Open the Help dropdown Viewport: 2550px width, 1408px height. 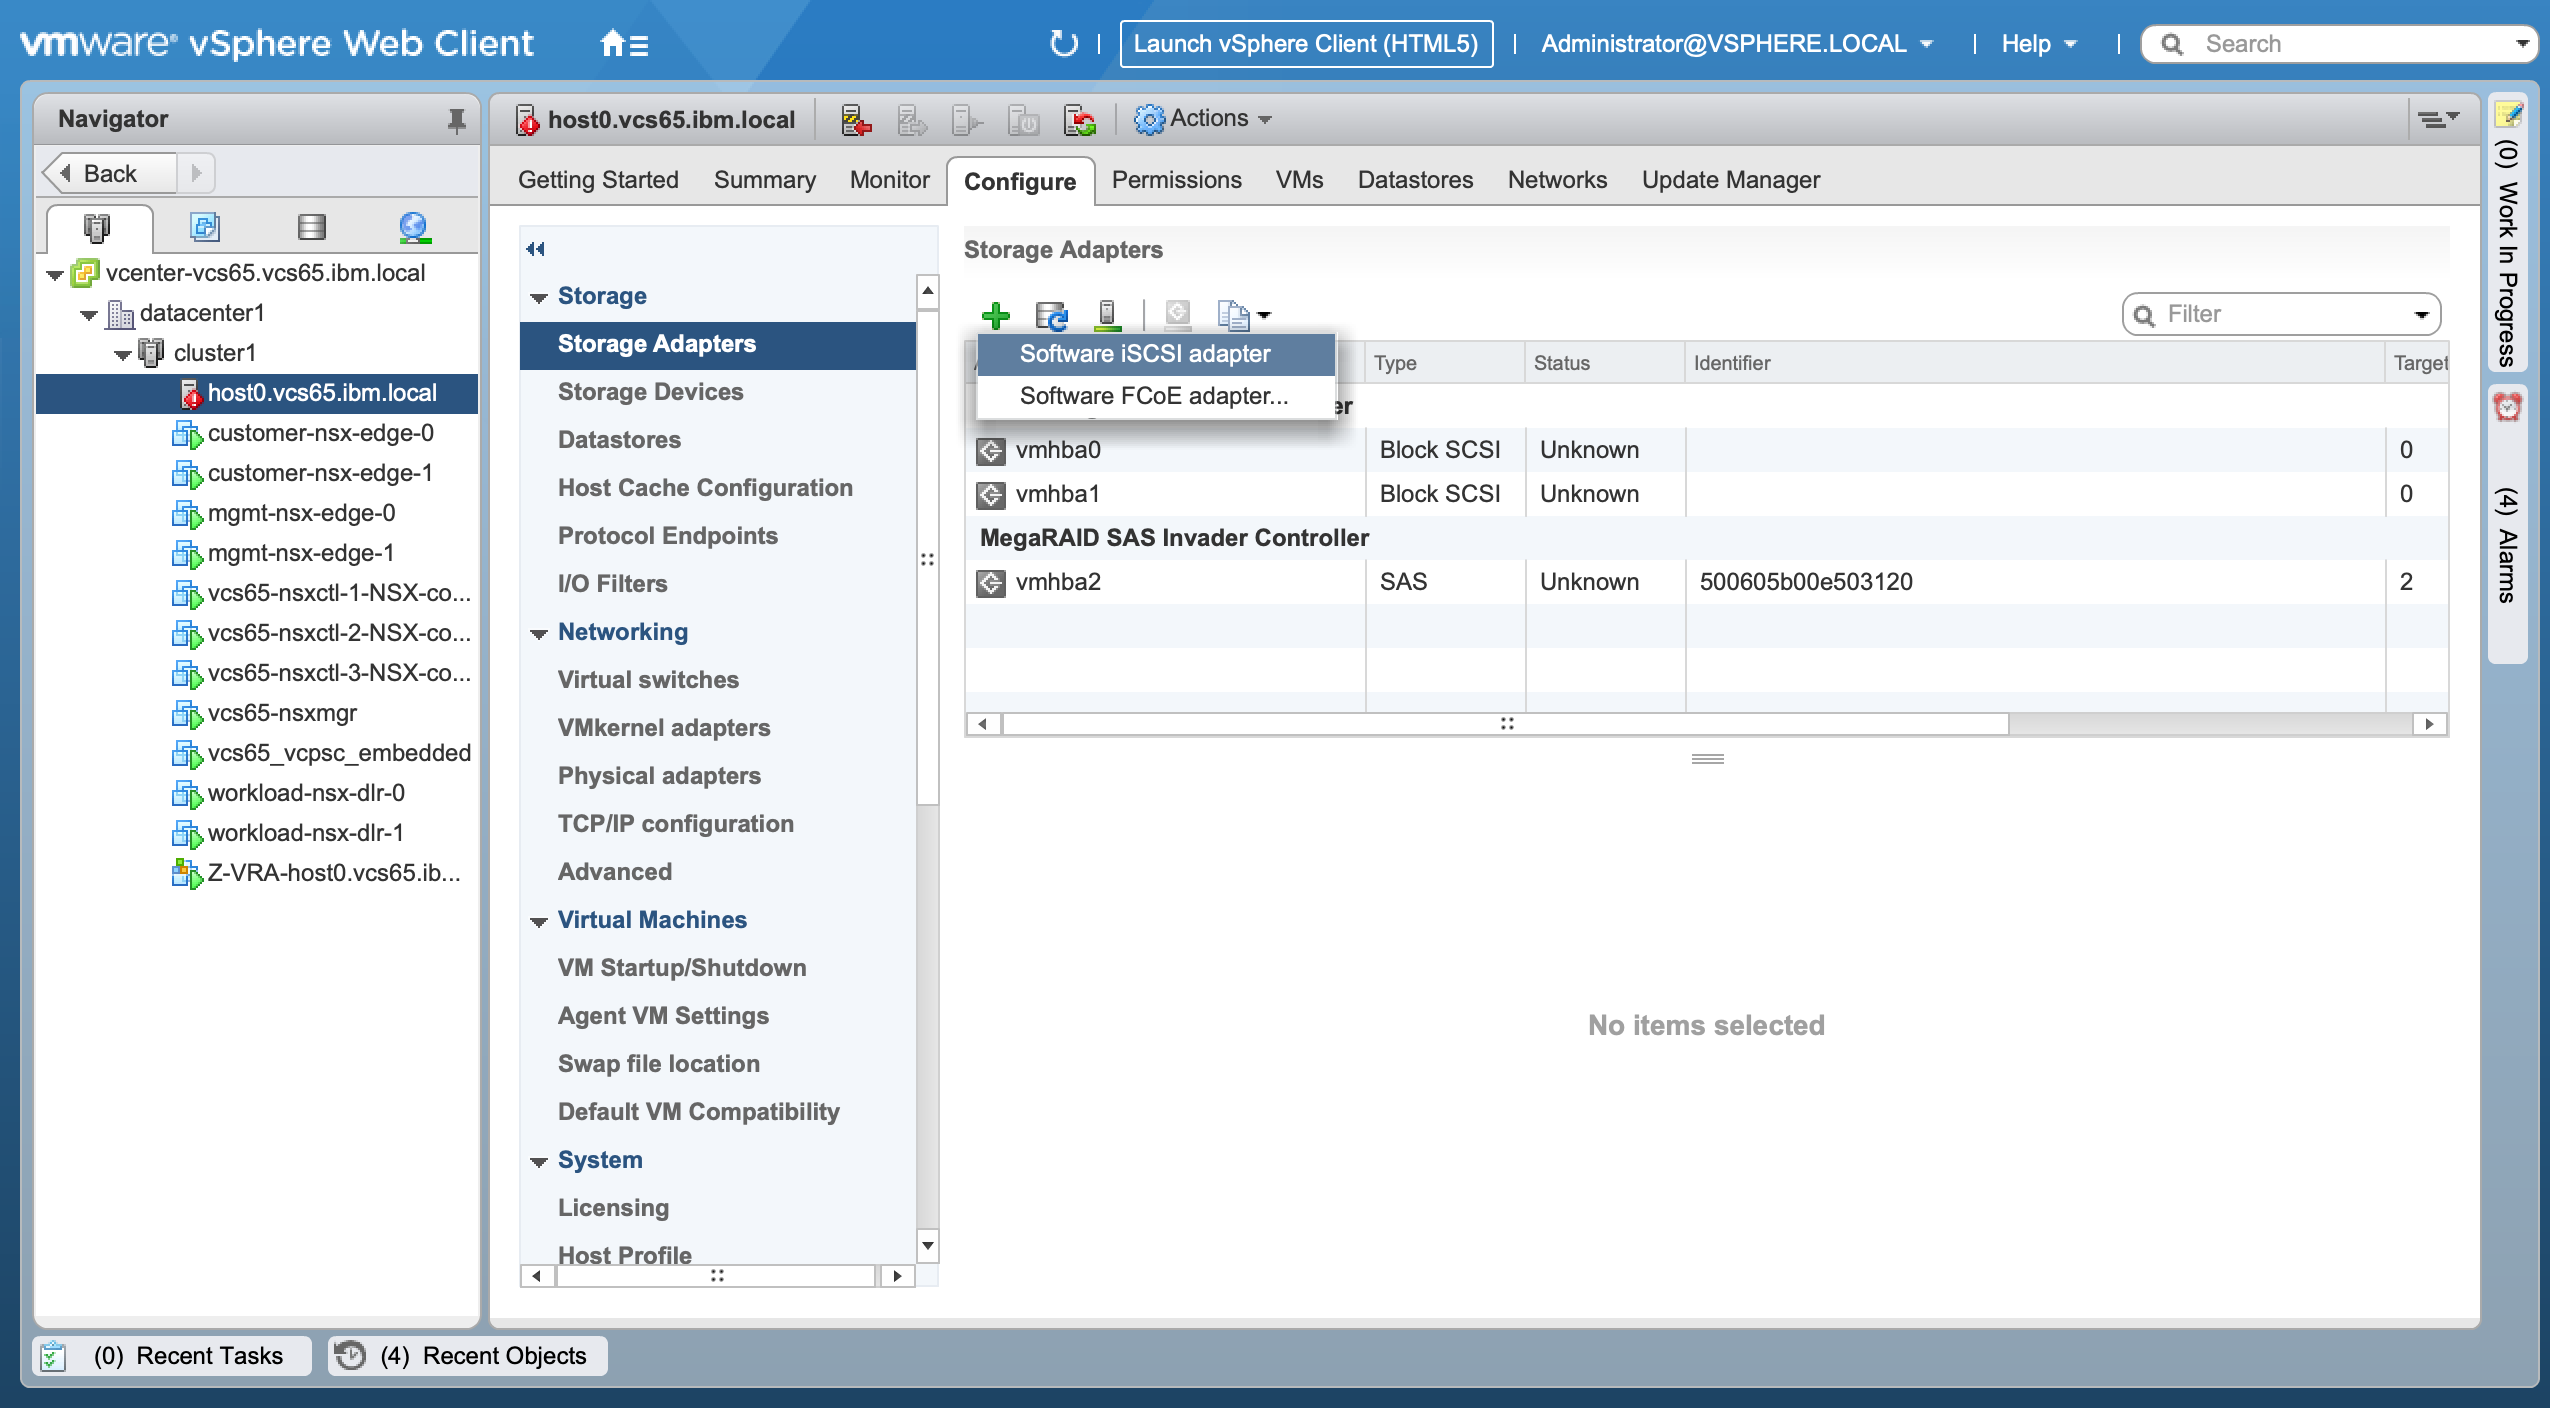[2039, 44]
